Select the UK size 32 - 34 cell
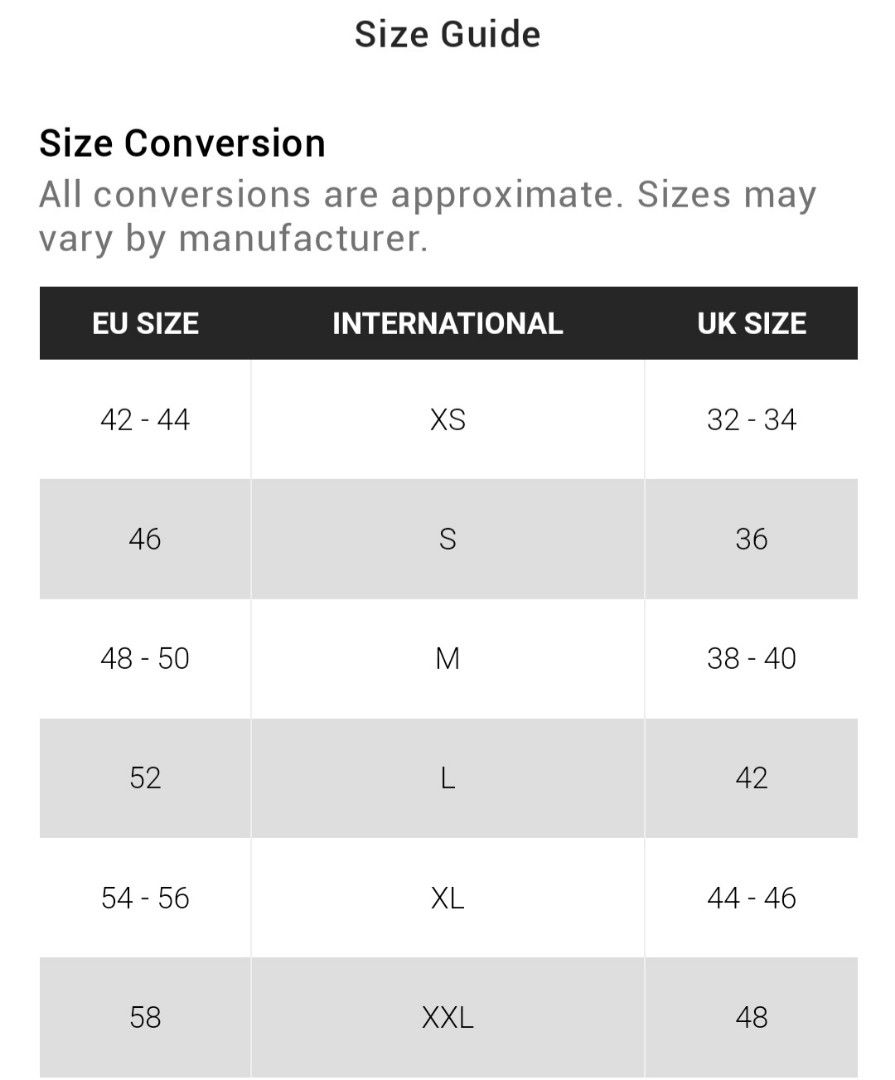The height and width of the screenshot is (1080, 895). click(x=751, y=420)
